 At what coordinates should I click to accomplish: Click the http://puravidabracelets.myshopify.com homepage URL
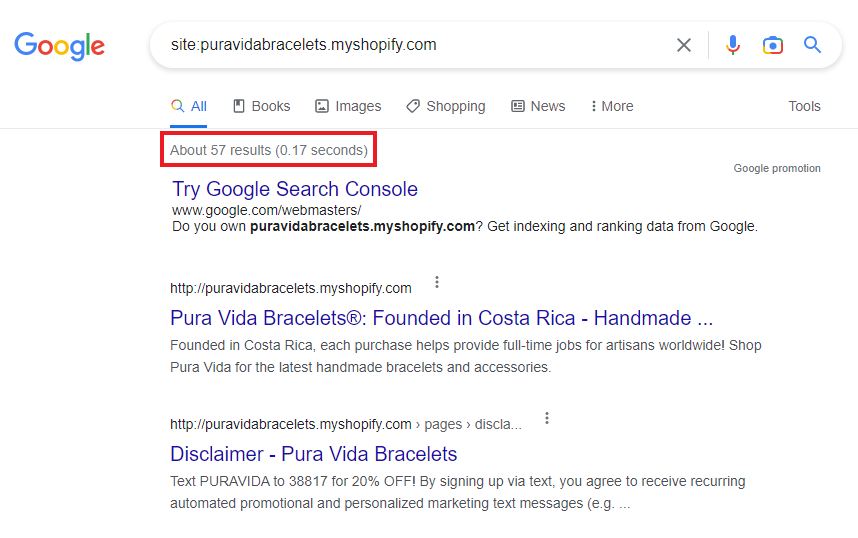click(x=291, y=288)
